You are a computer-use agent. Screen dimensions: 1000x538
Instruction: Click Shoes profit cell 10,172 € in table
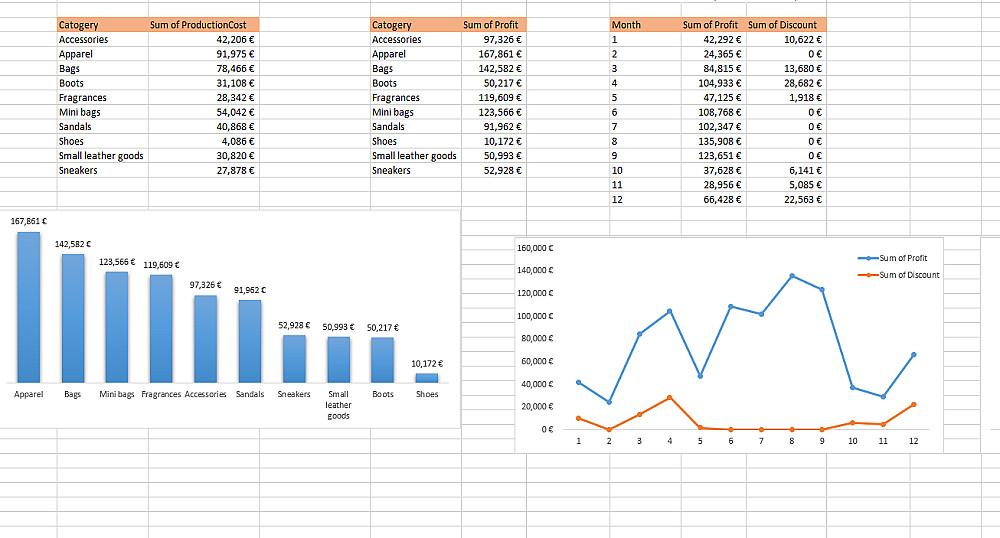click(x=494, y=141)
